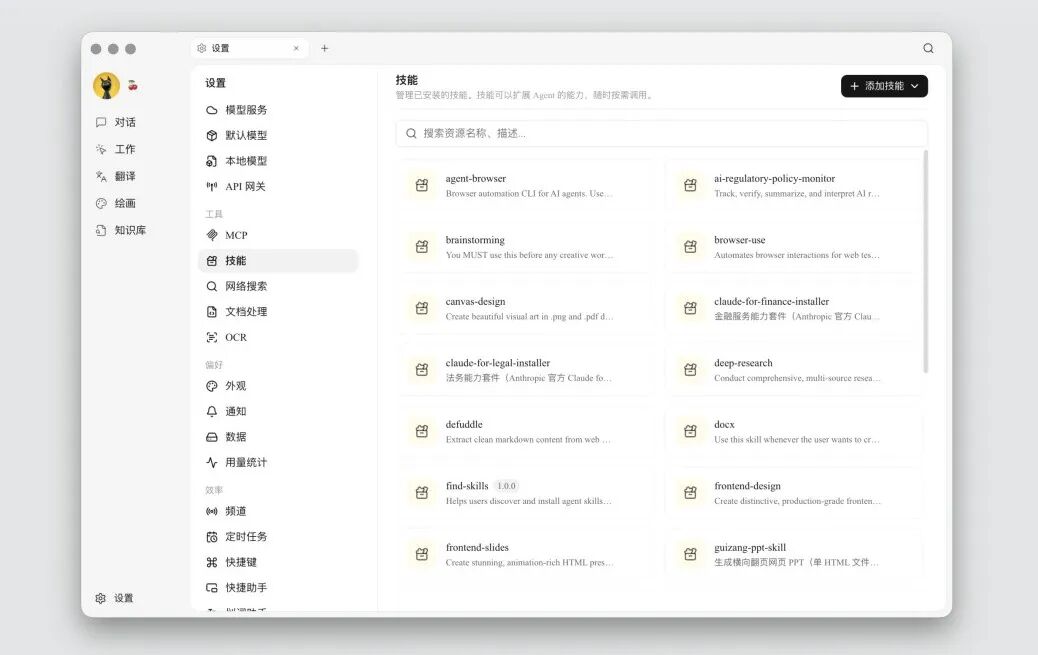The image size is (1038, 655).
Task: Open 默认模型 settings page
Action: (x=278, y=135)
